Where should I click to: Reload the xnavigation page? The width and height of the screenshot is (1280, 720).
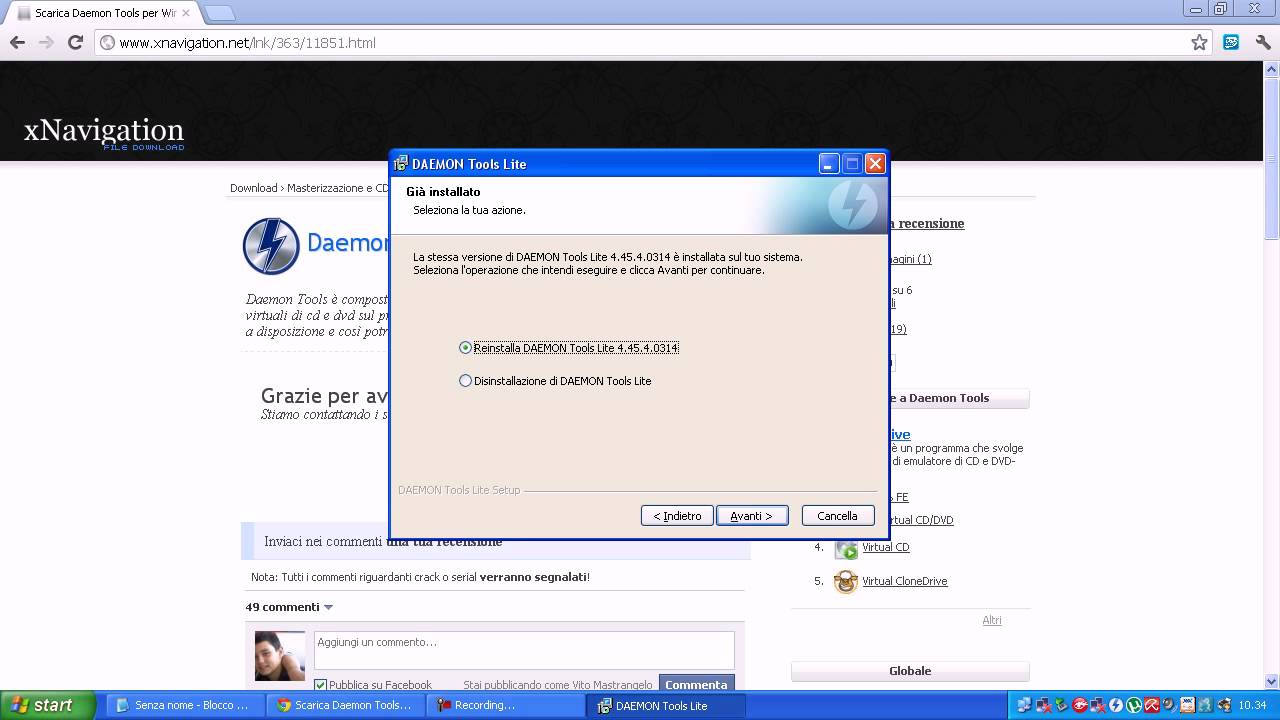tap(75, 42)
